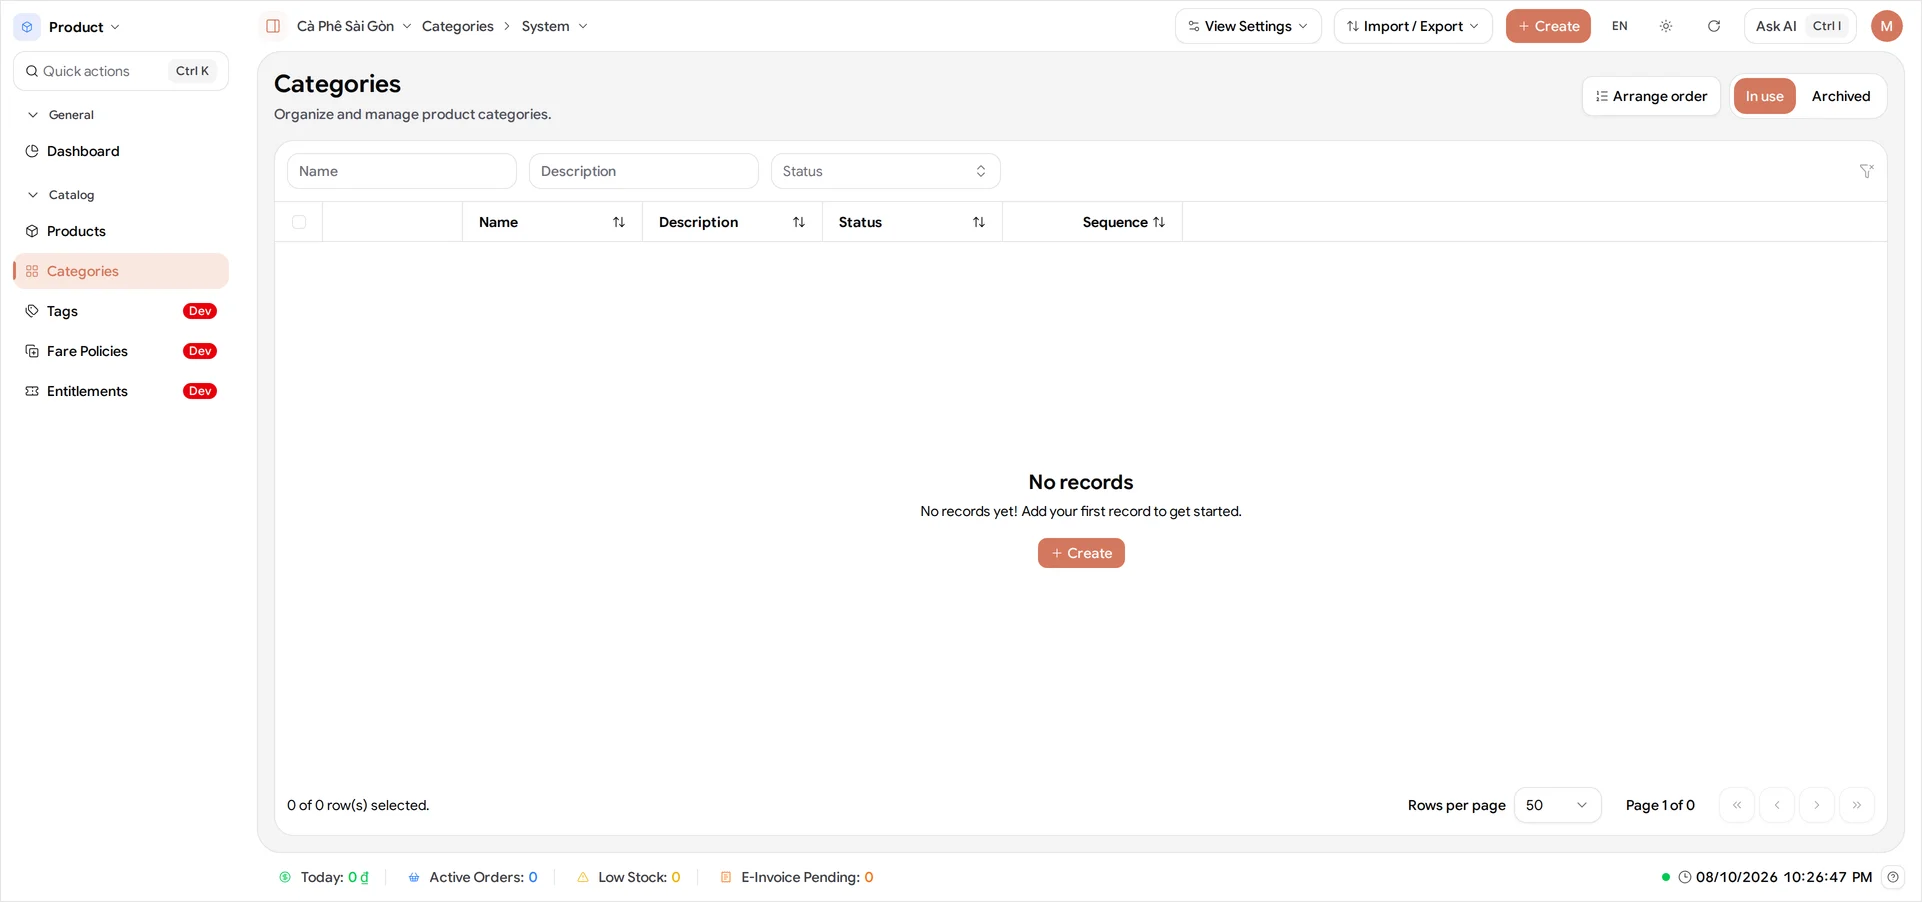Open Fare Policies in sidebar

tap(121, 351)
